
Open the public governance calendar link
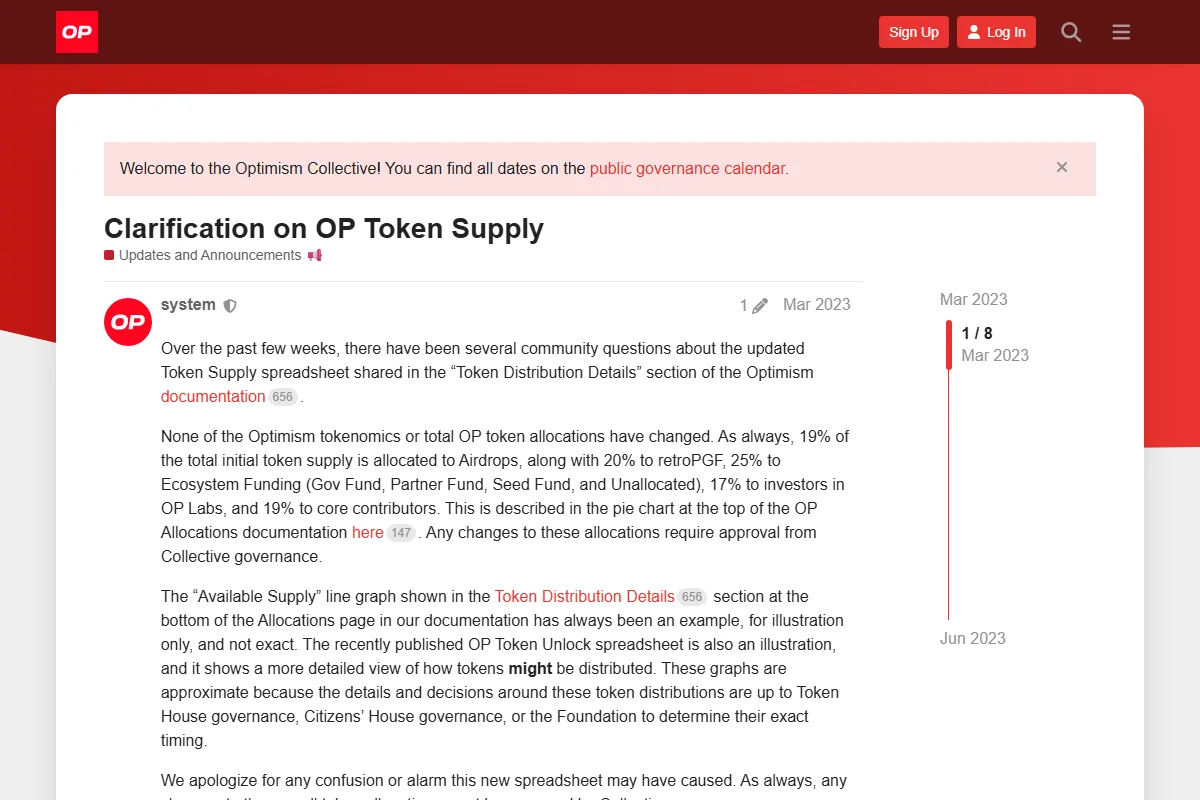tap(687, 169)
